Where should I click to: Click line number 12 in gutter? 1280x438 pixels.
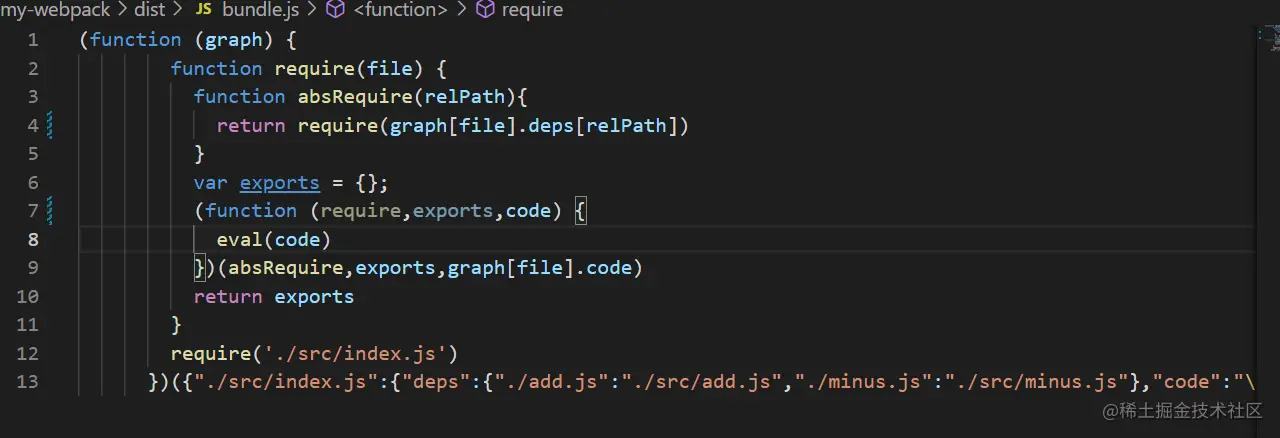pyautogui.click(x=28, y=354)
